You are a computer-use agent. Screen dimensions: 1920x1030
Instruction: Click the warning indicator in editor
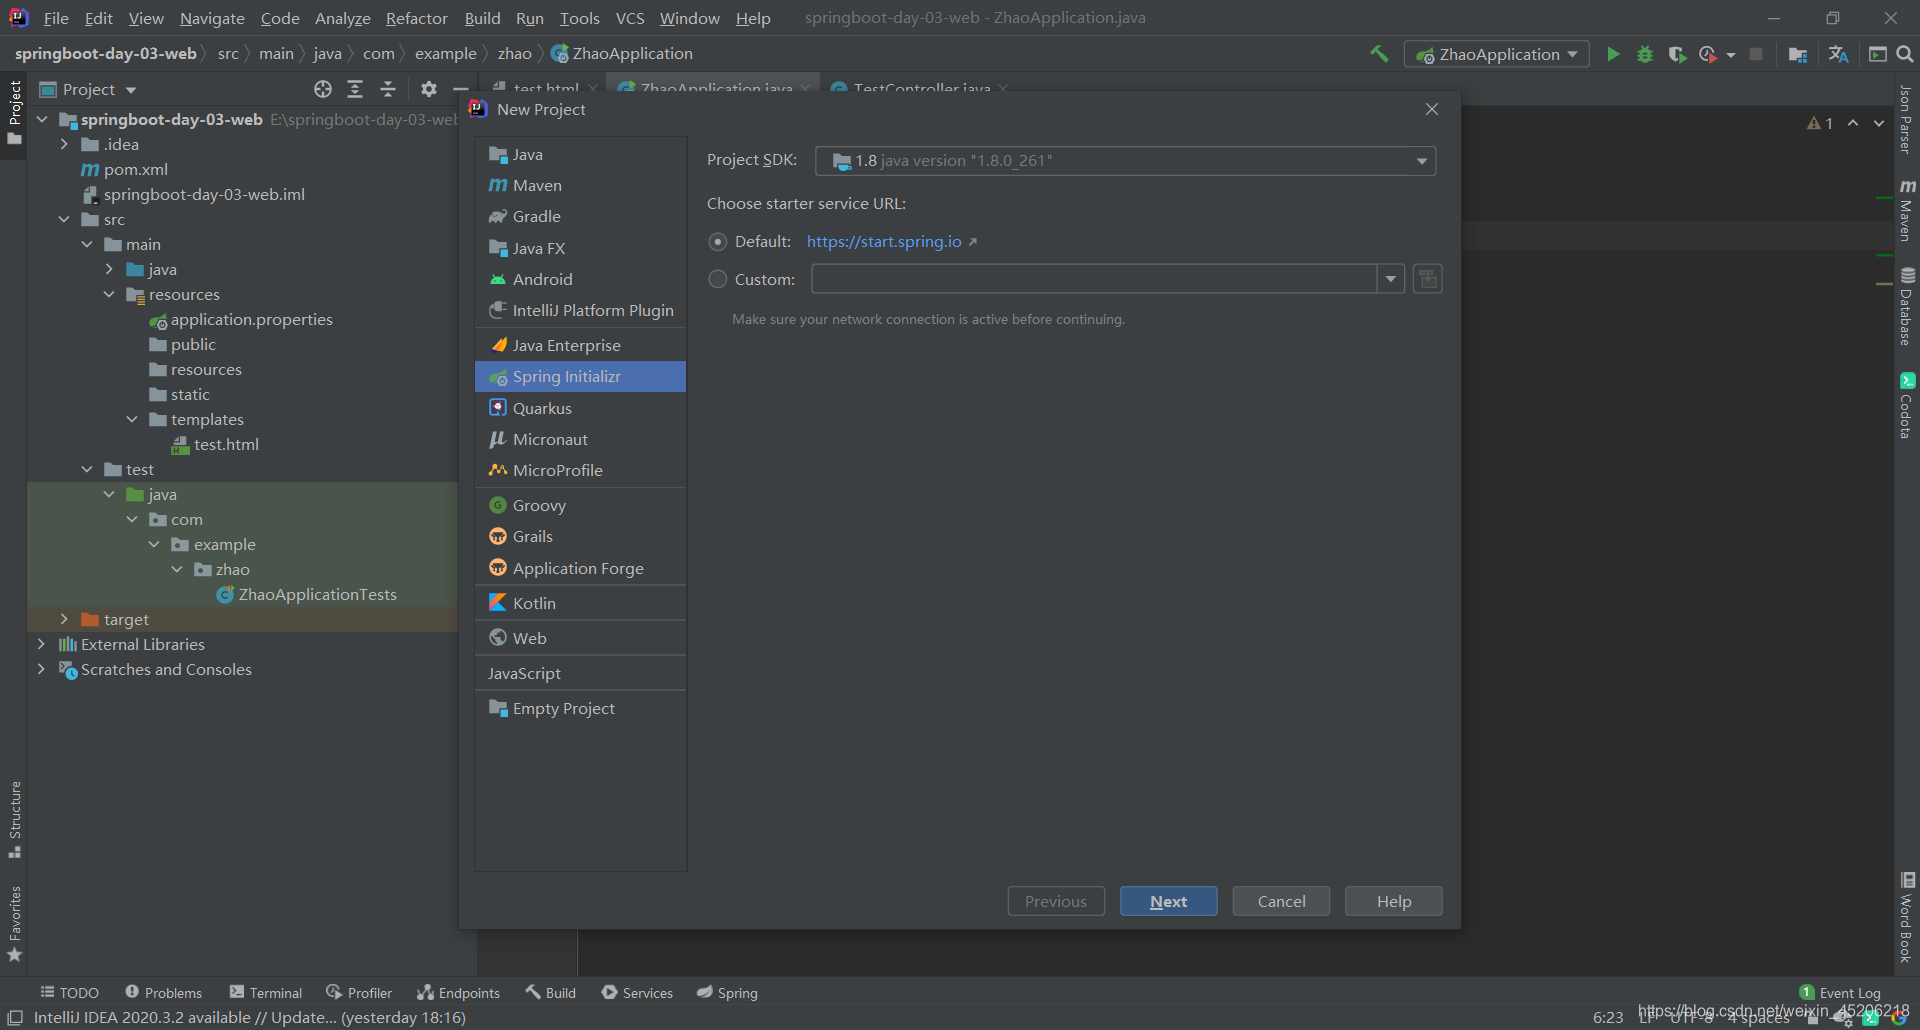1820,123
